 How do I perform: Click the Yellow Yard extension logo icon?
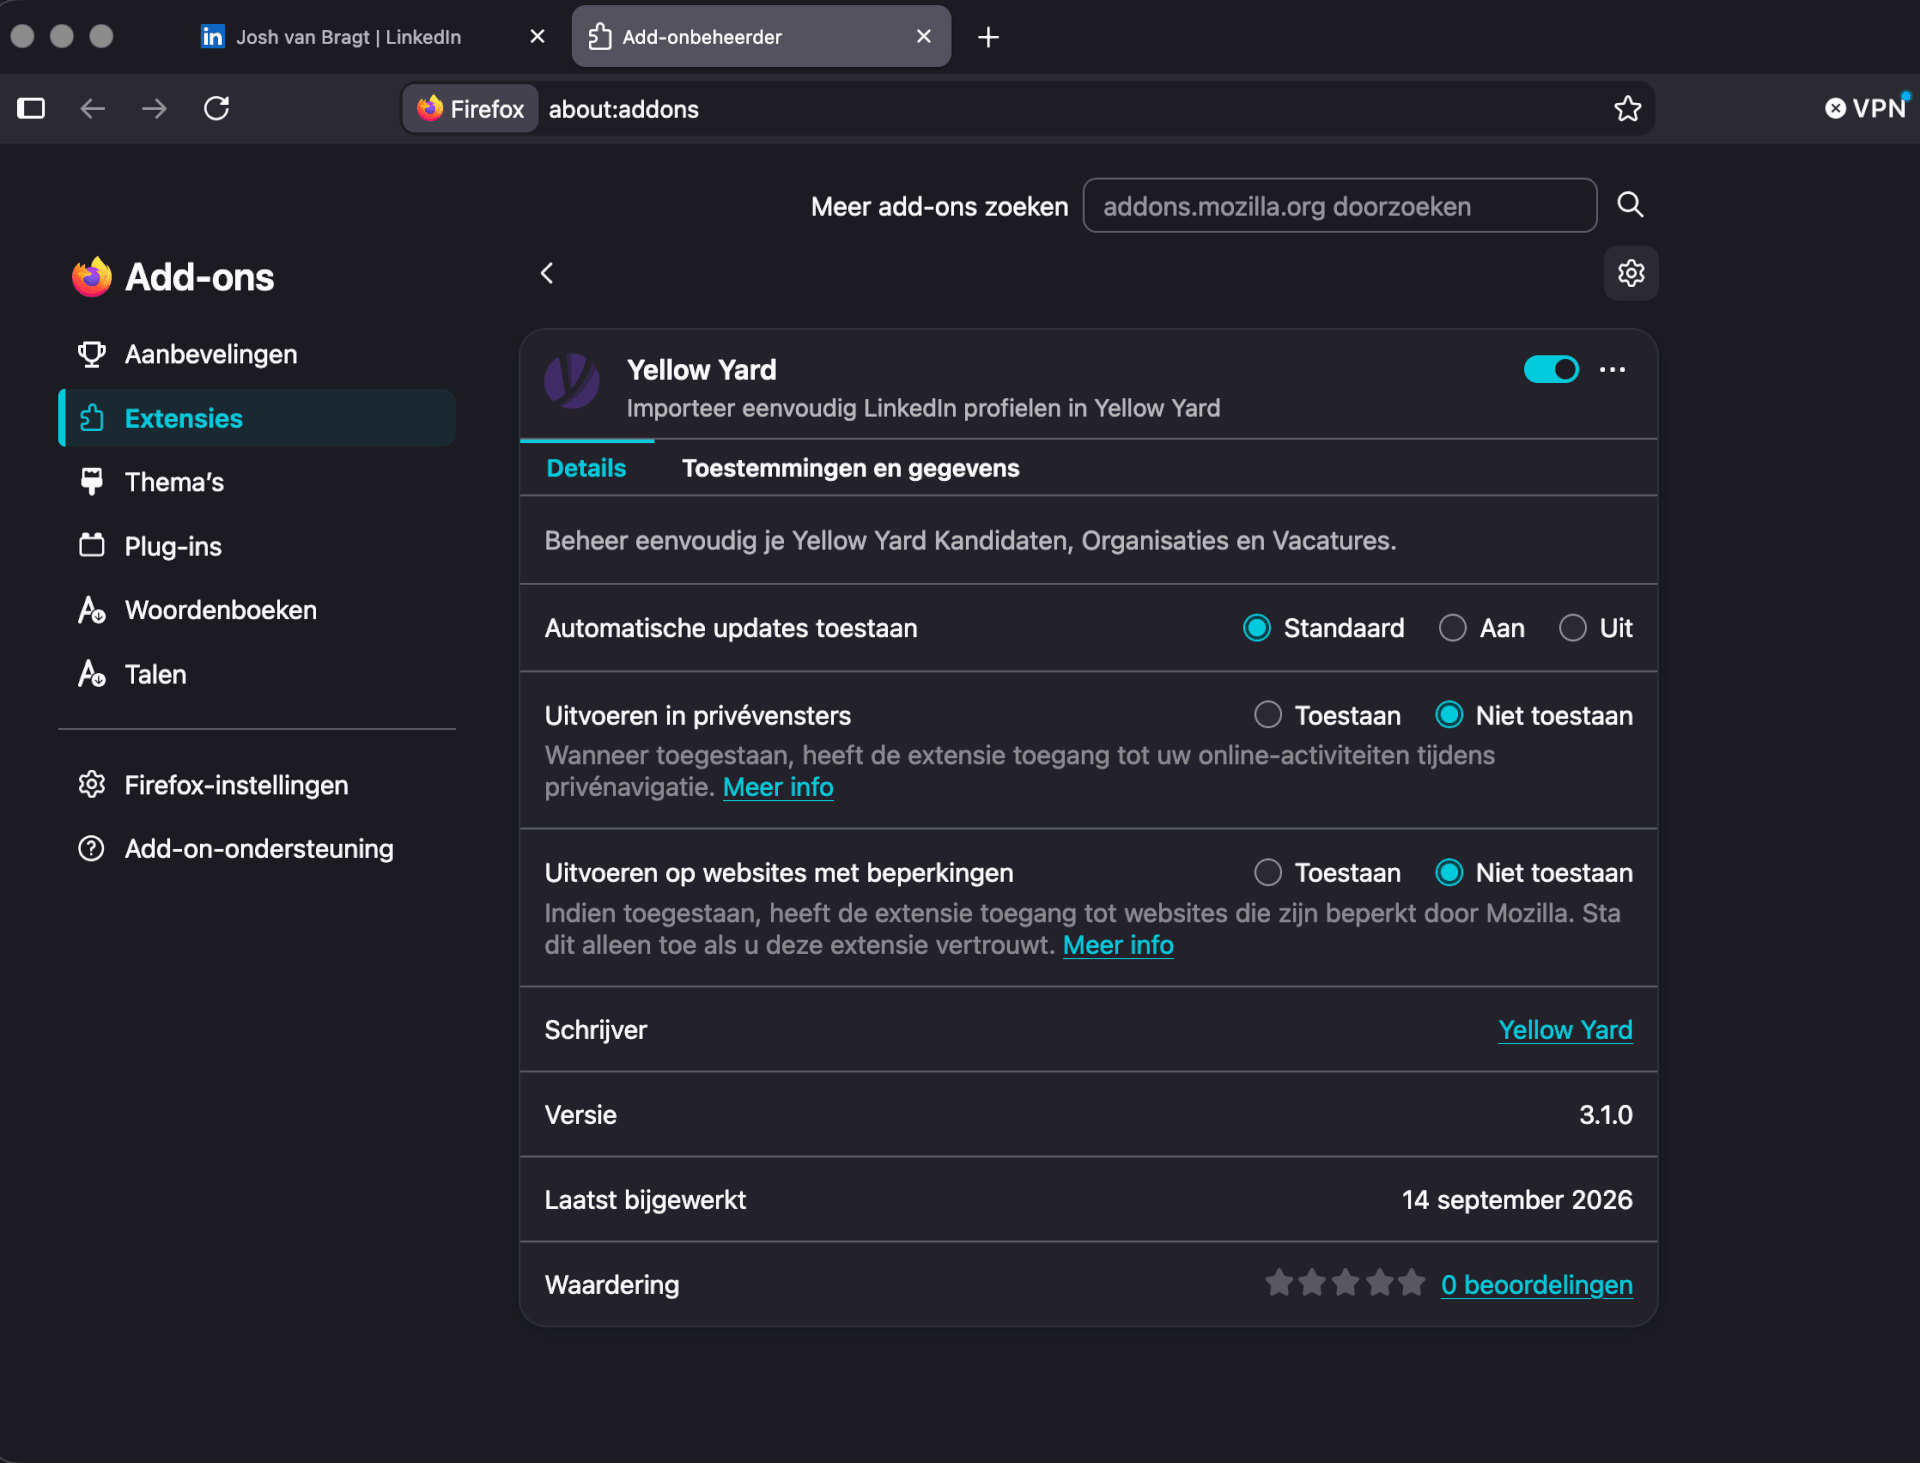click(x=572, y=381)
